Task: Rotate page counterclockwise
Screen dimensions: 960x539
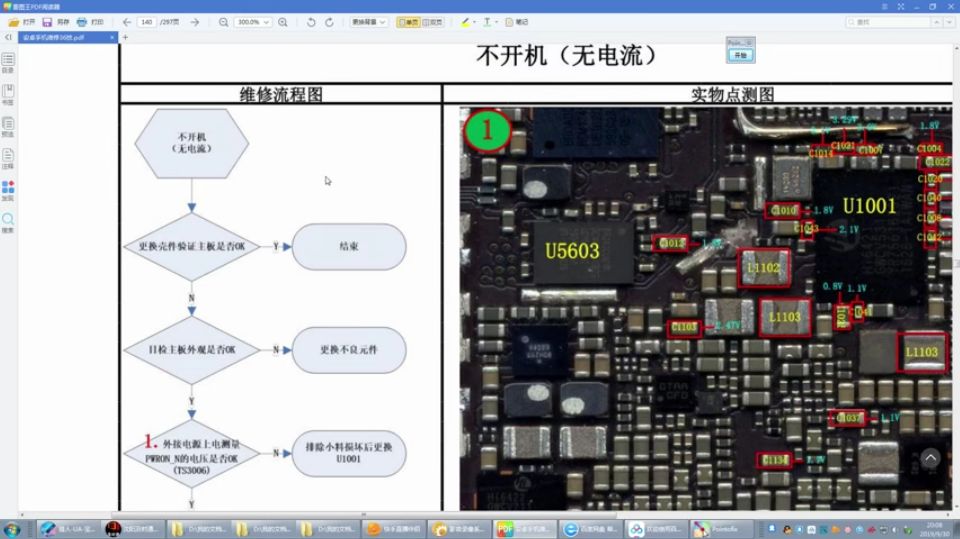Action: pyautogui.click(x=311, y=22)
